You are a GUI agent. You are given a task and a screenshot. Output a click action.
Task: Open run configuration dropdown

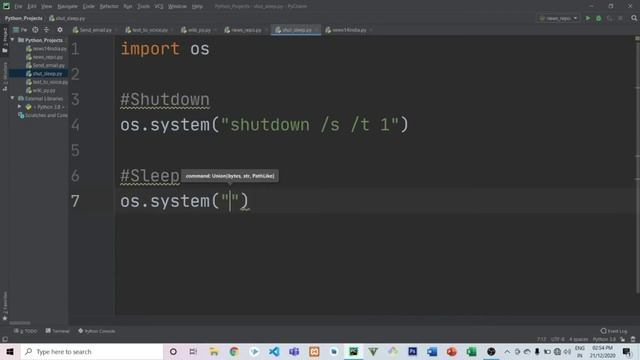click(x=558, y=18)
